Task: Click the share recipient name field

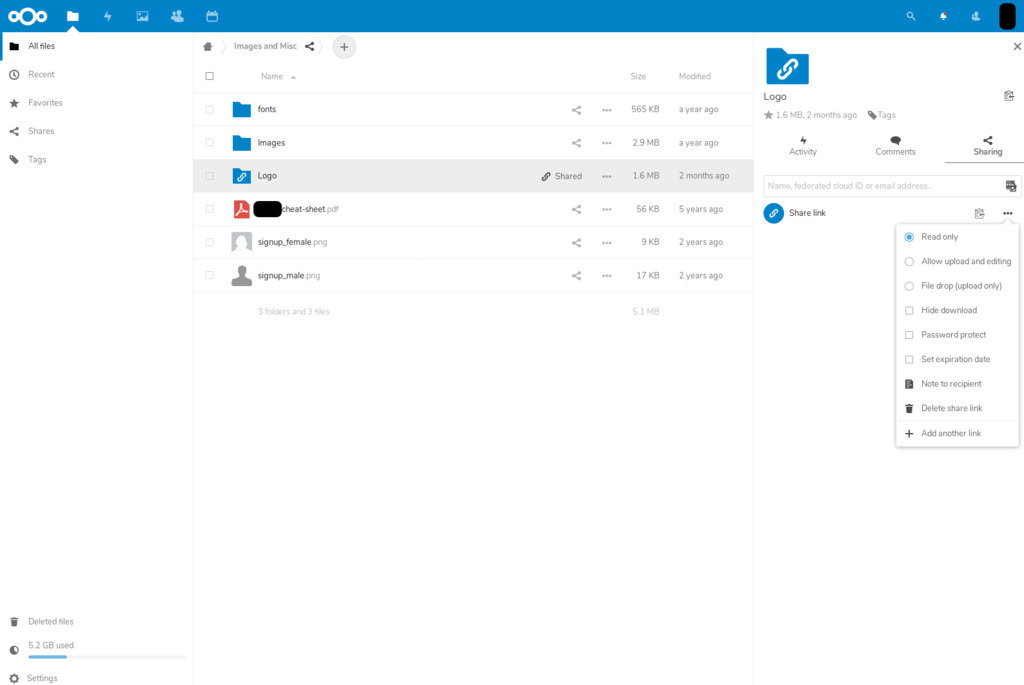Action: point(882,186)
